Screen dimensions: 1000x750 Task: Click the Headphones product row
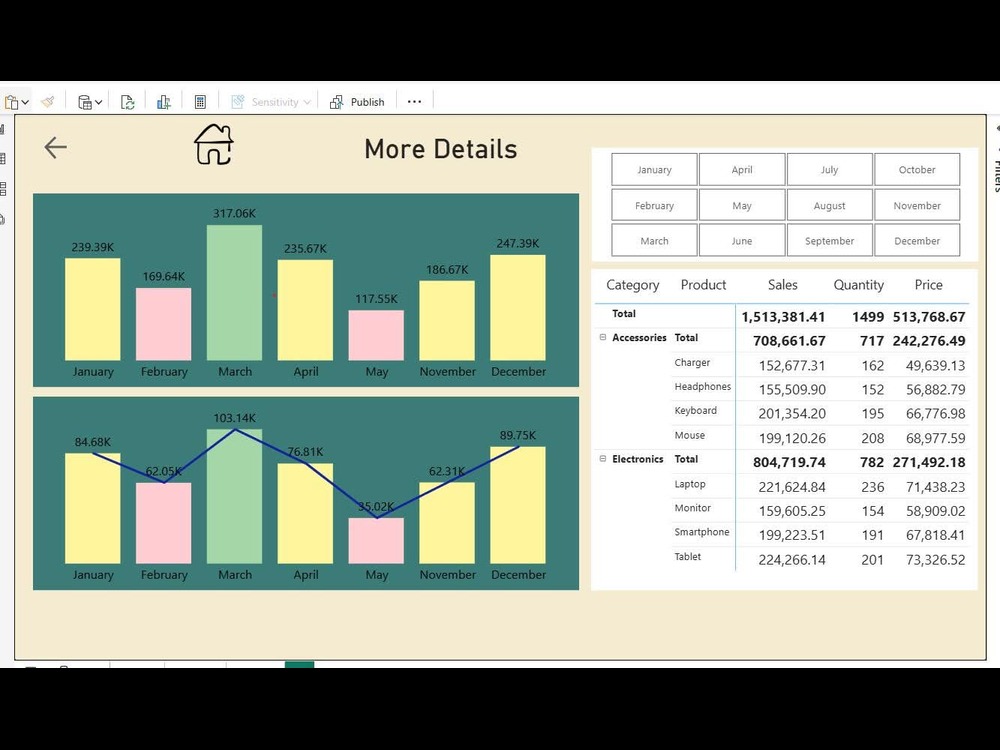pyautogui.click(x=820, y=389)
